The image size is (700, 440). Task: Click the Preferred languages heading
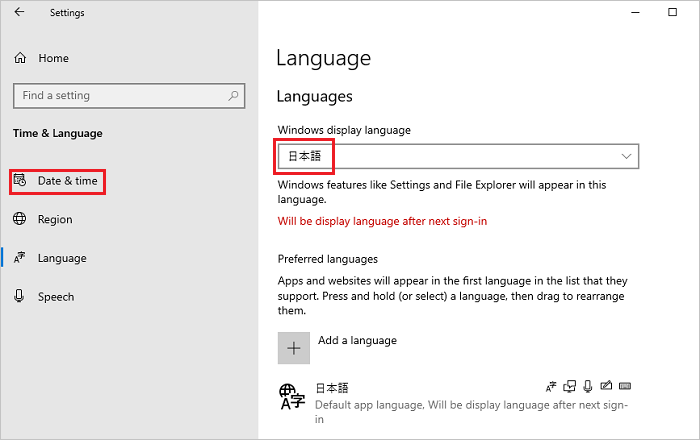tap(328, 259)
